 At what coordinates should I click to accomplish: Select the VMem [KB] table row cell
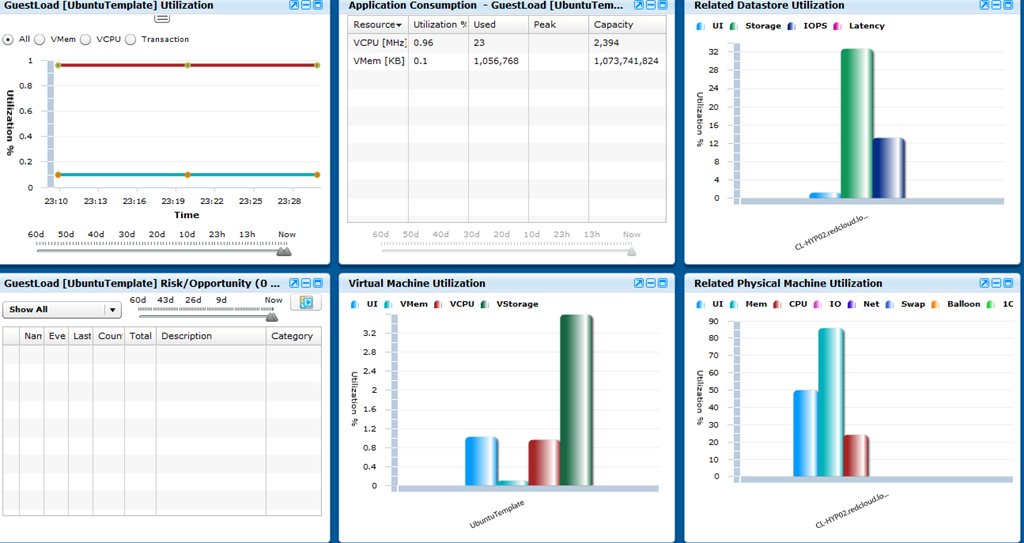coord(379,61)
